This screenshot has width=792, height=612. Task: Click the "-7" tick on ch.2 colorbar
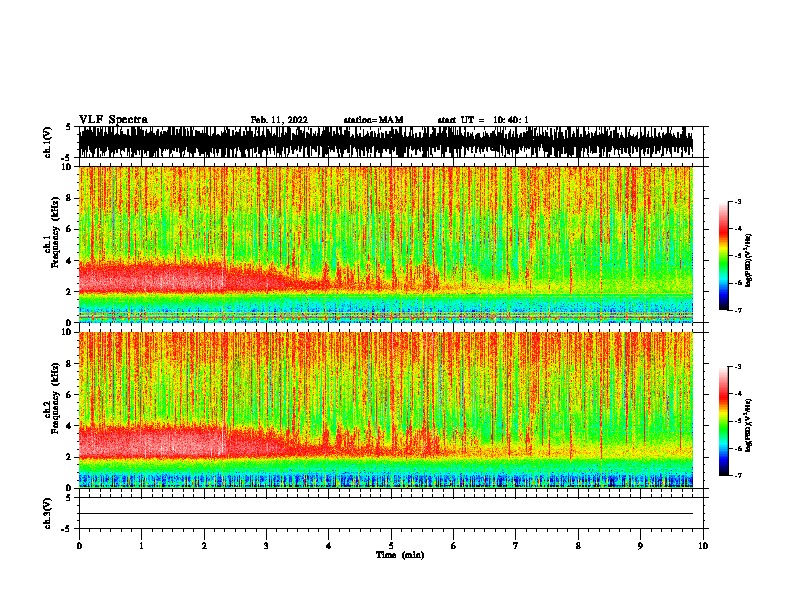click(738, 475)
